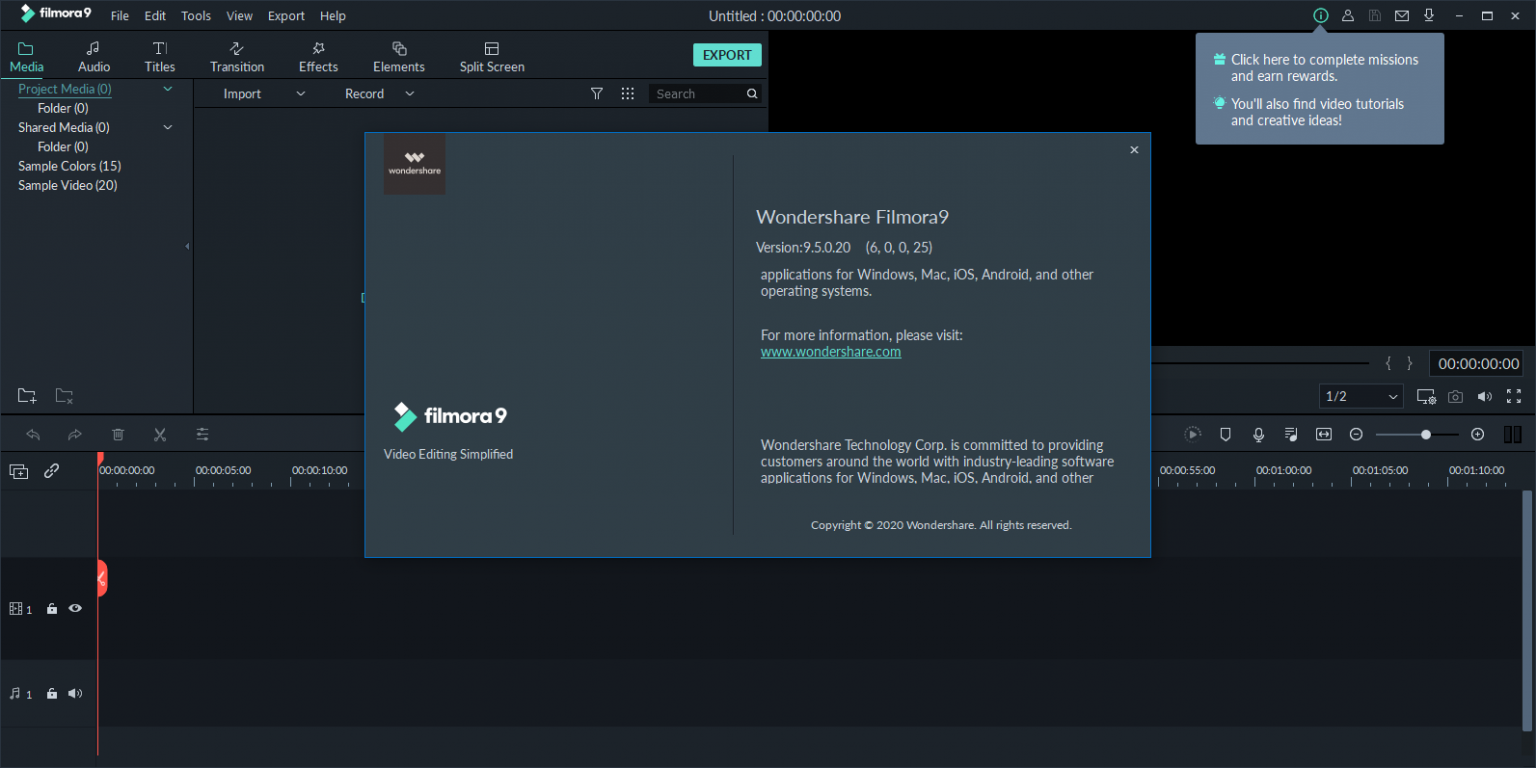Click the timeline zoom slider handle
This screenshot has height=768, width=1536.
[x=1426, y=434]
